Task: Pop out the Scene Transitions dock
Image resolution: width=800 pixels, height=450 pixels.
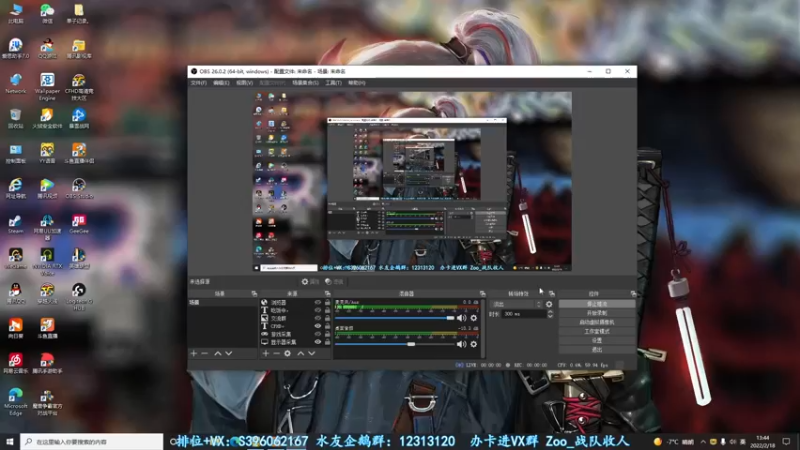Action: (x=552, y=294)
